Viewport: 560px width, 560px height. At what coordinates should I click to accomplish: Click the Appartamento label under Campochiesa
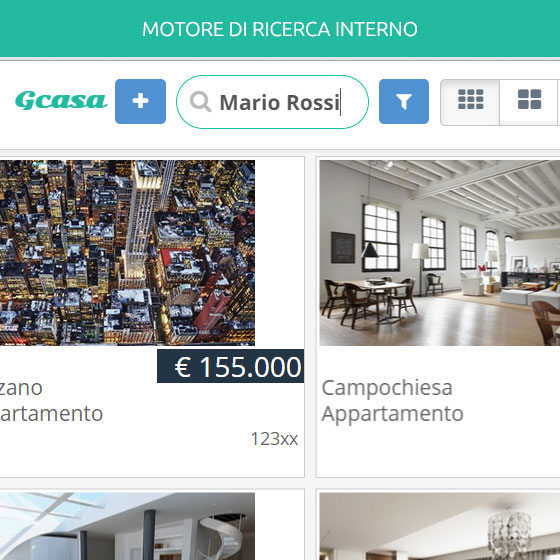392,414
